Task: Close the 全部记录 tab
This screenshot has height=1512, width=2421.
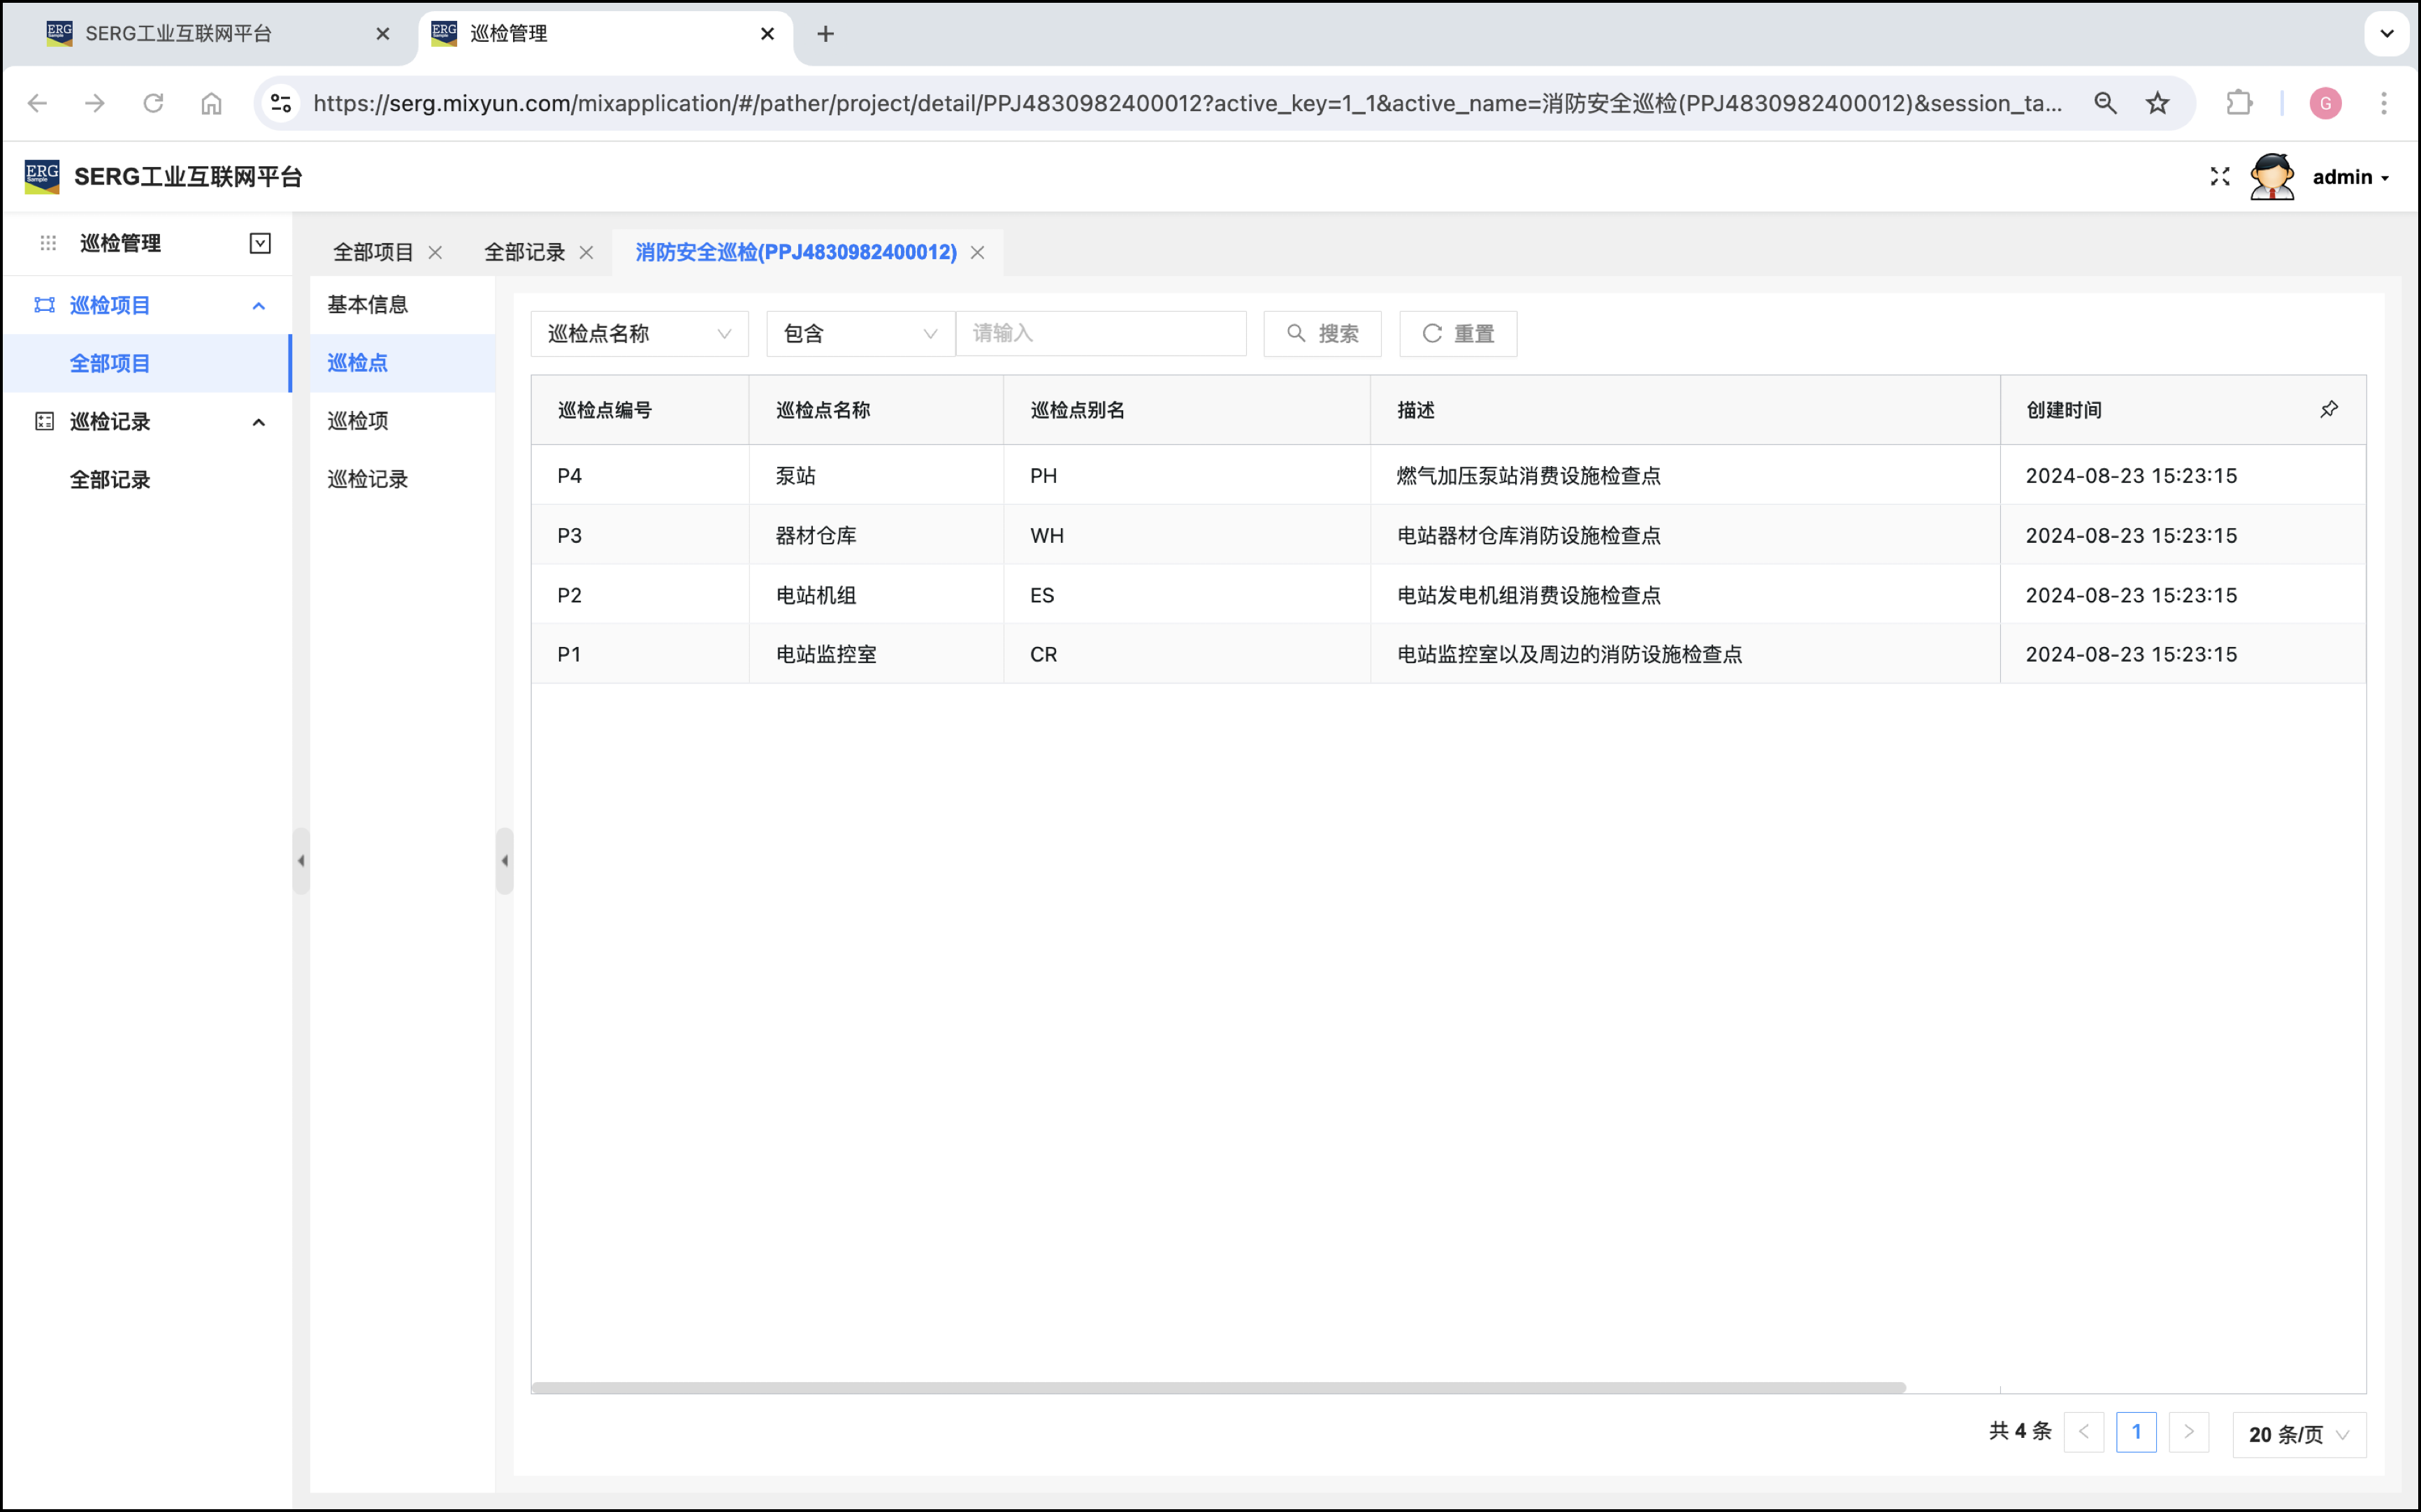Action: [x=587, y=253]
